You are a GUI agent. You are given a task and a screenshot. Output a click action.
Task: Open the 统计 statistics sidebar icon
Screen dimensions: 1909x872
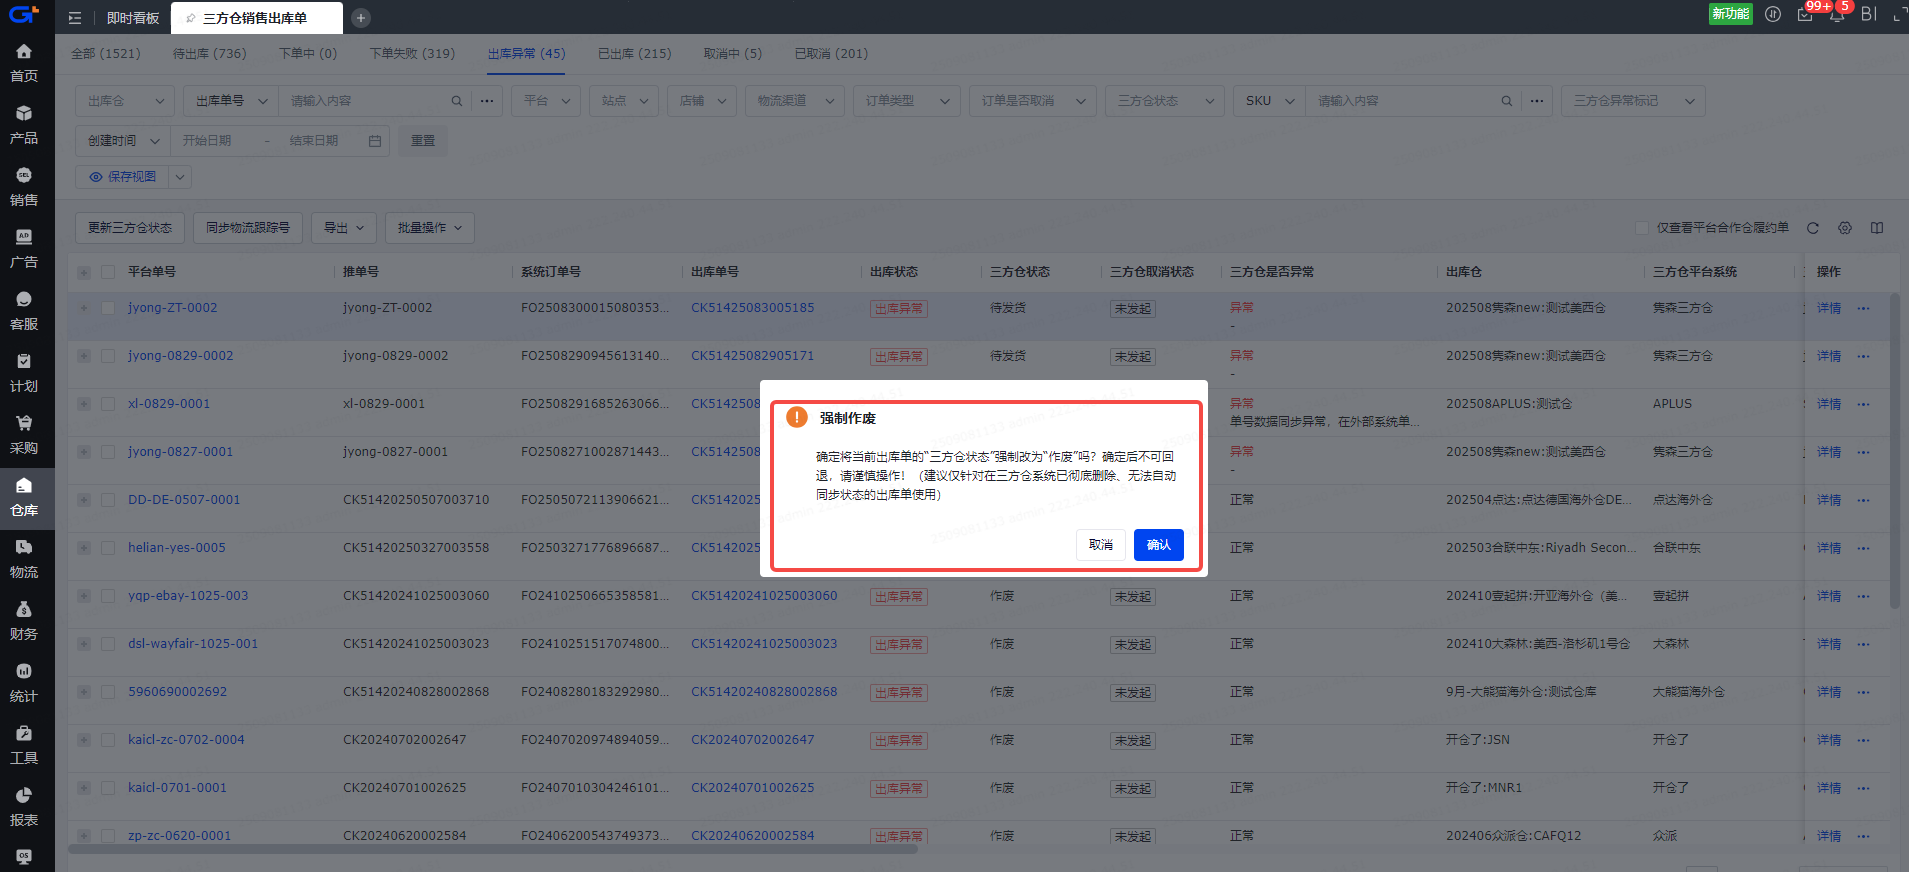[x=24, y=682]
